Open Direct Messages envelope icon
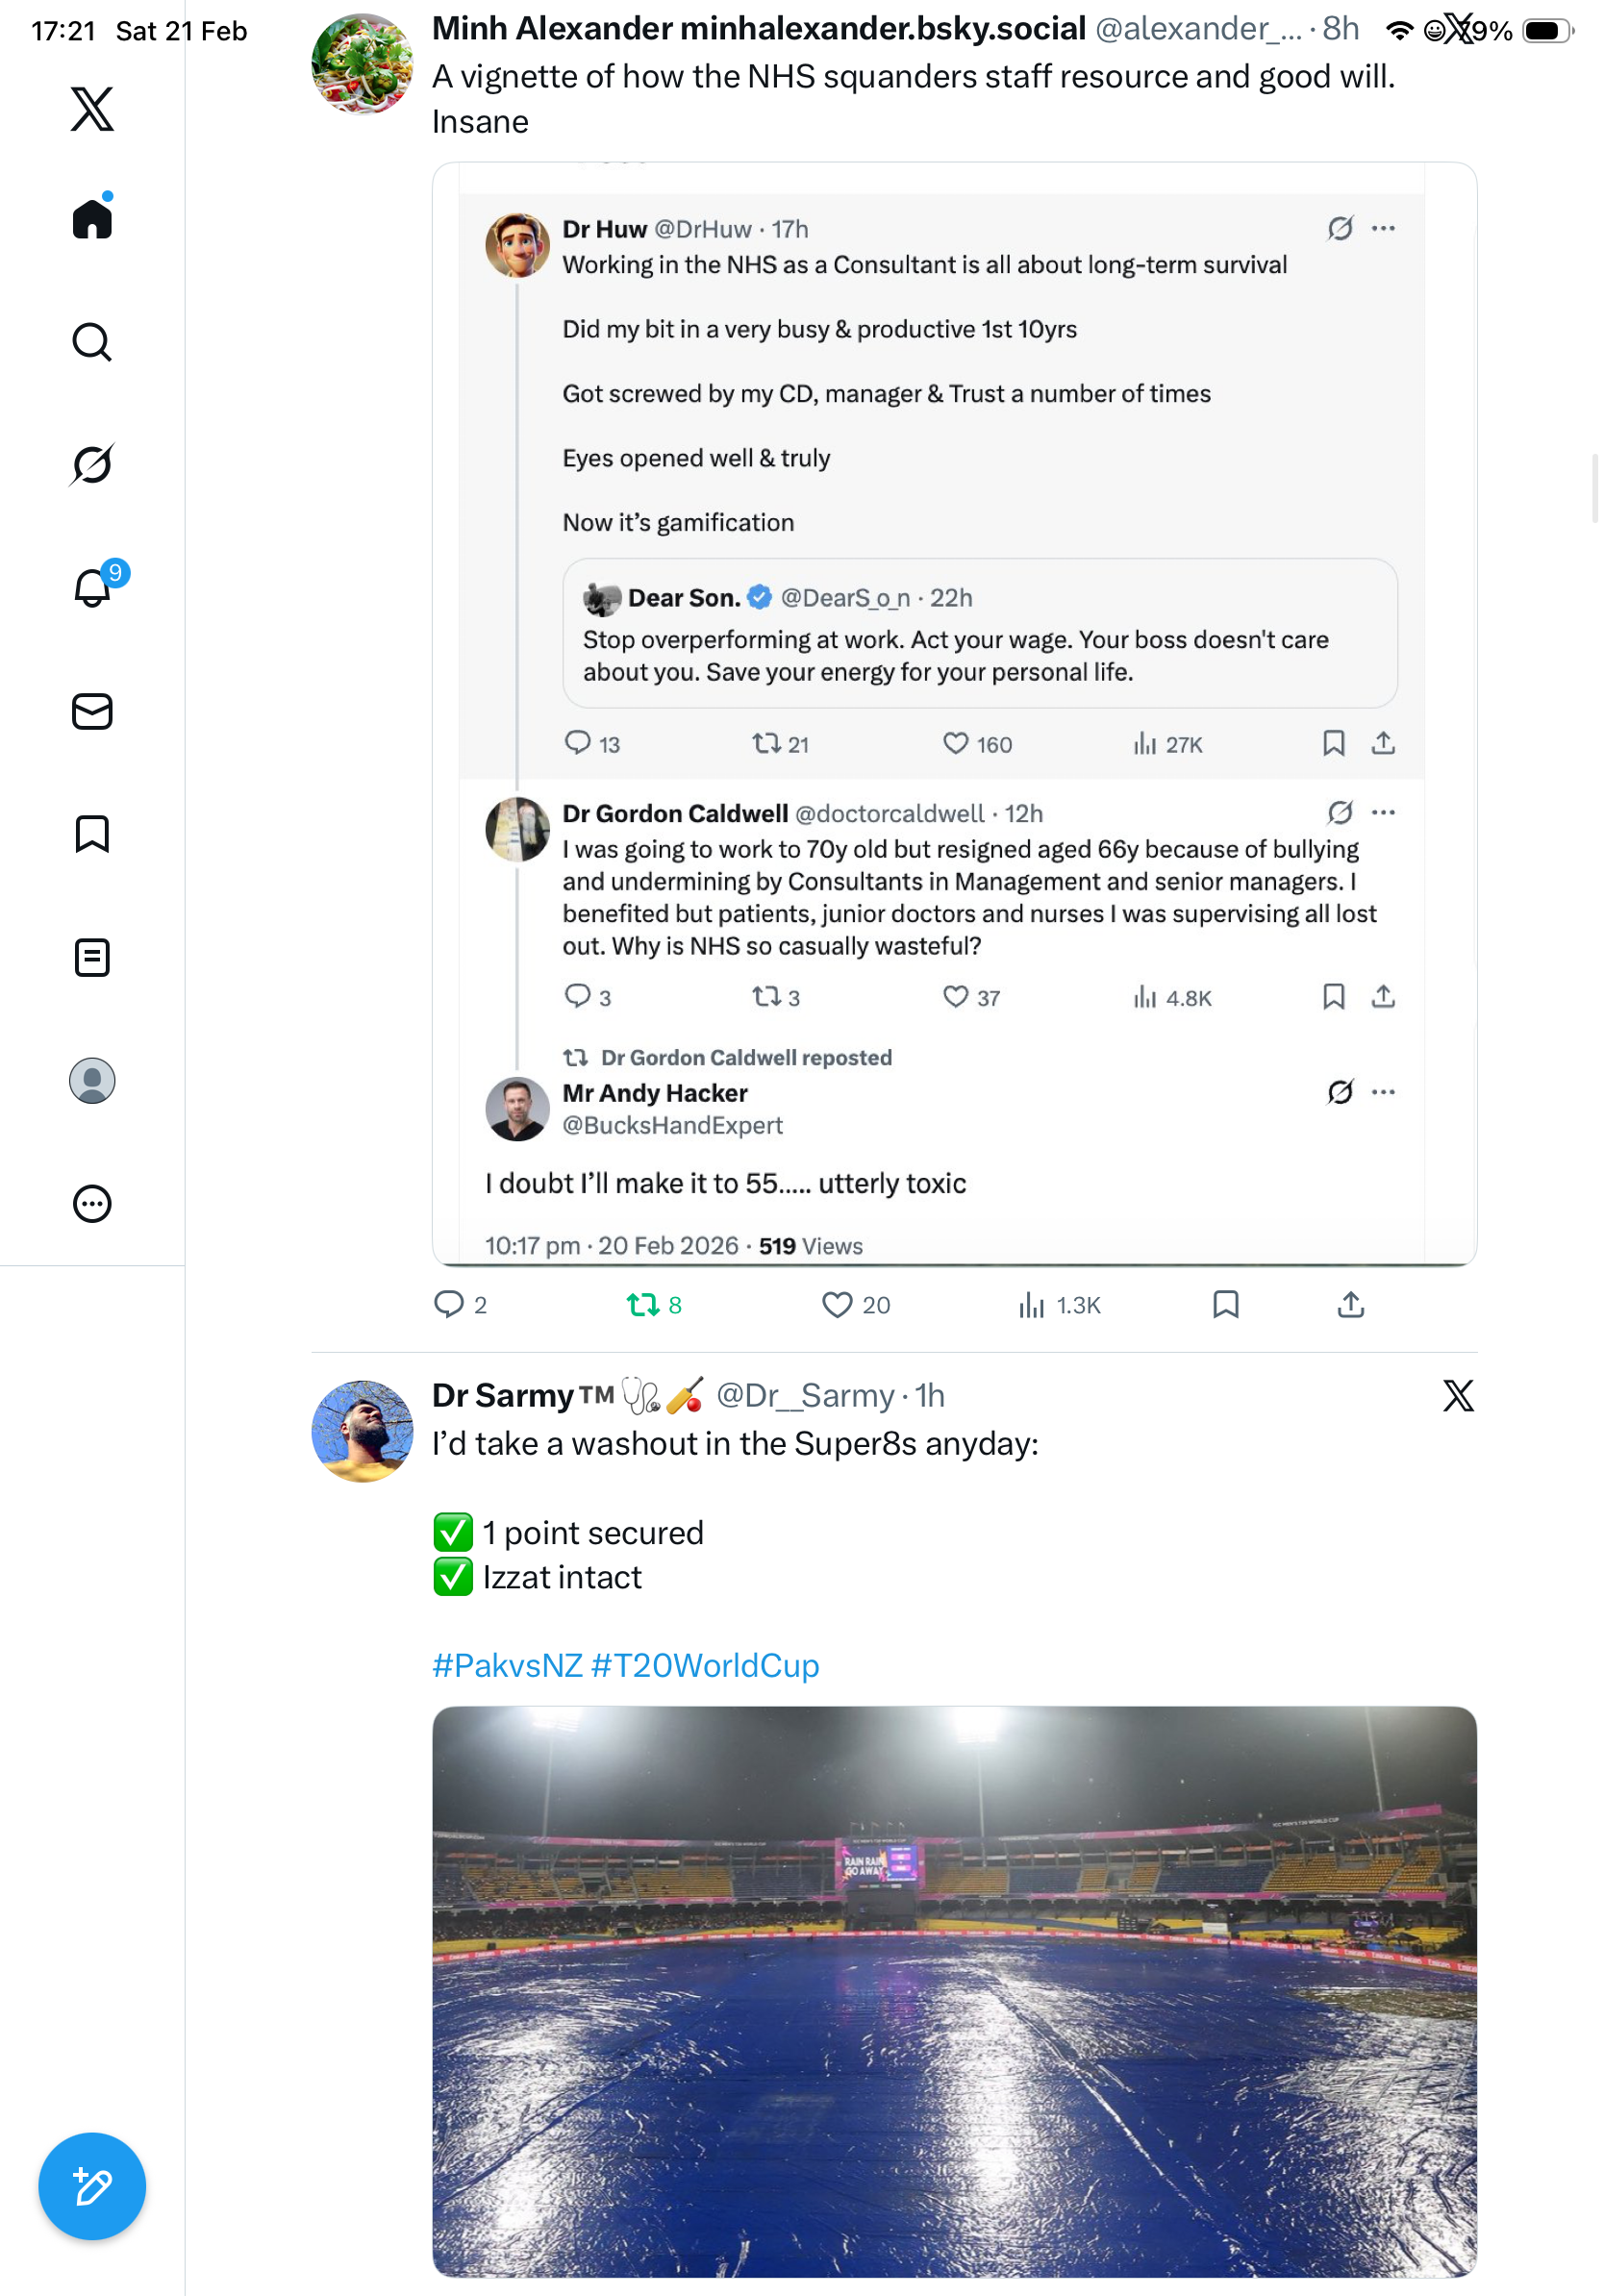Viewport: 1604px width, 2296px height. tap(92, 711)
